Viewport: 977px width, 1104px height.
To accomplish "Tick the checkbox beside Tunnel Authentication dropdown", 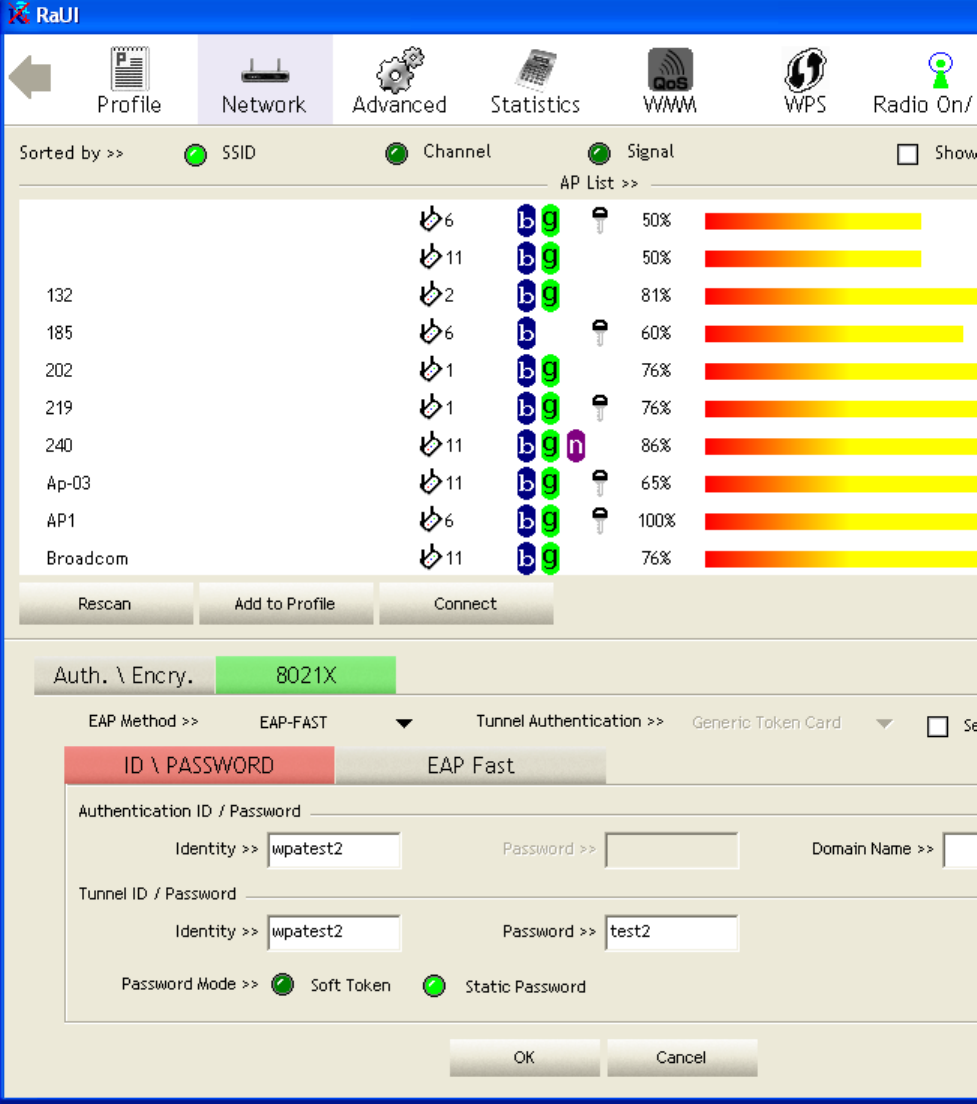I will [x=938, y=726].
